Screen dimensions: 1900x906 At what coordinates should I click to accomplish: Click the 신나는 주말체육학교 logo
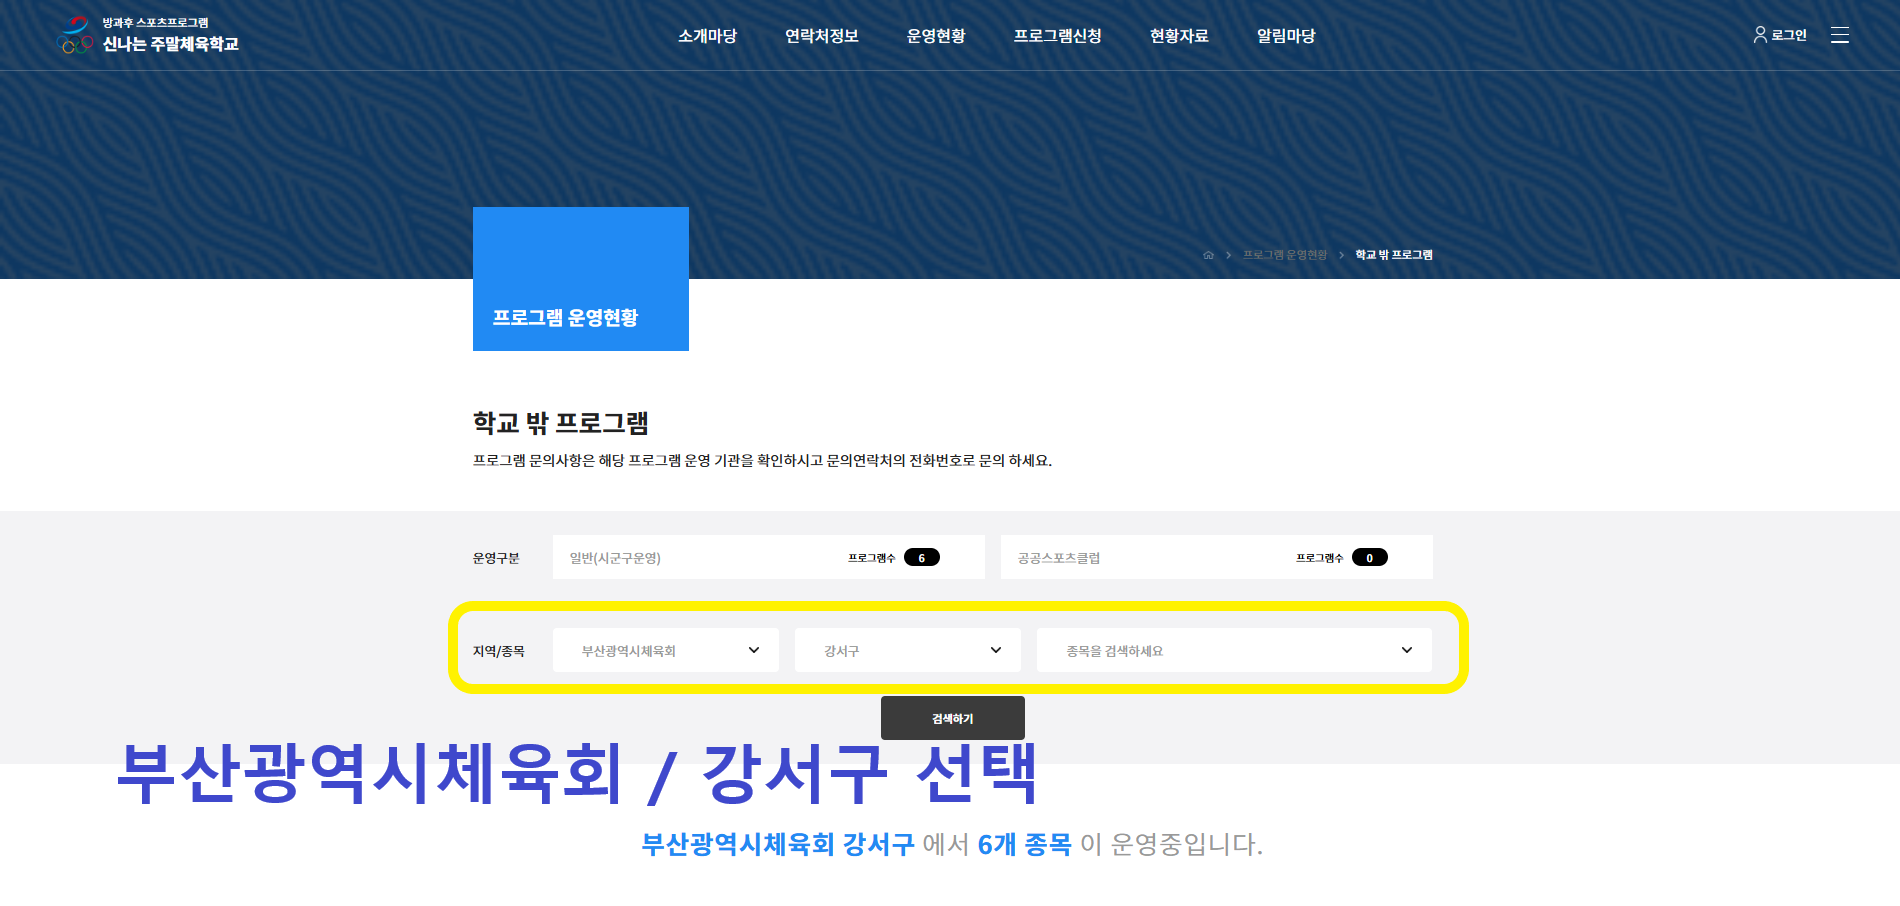click(148, 35)
